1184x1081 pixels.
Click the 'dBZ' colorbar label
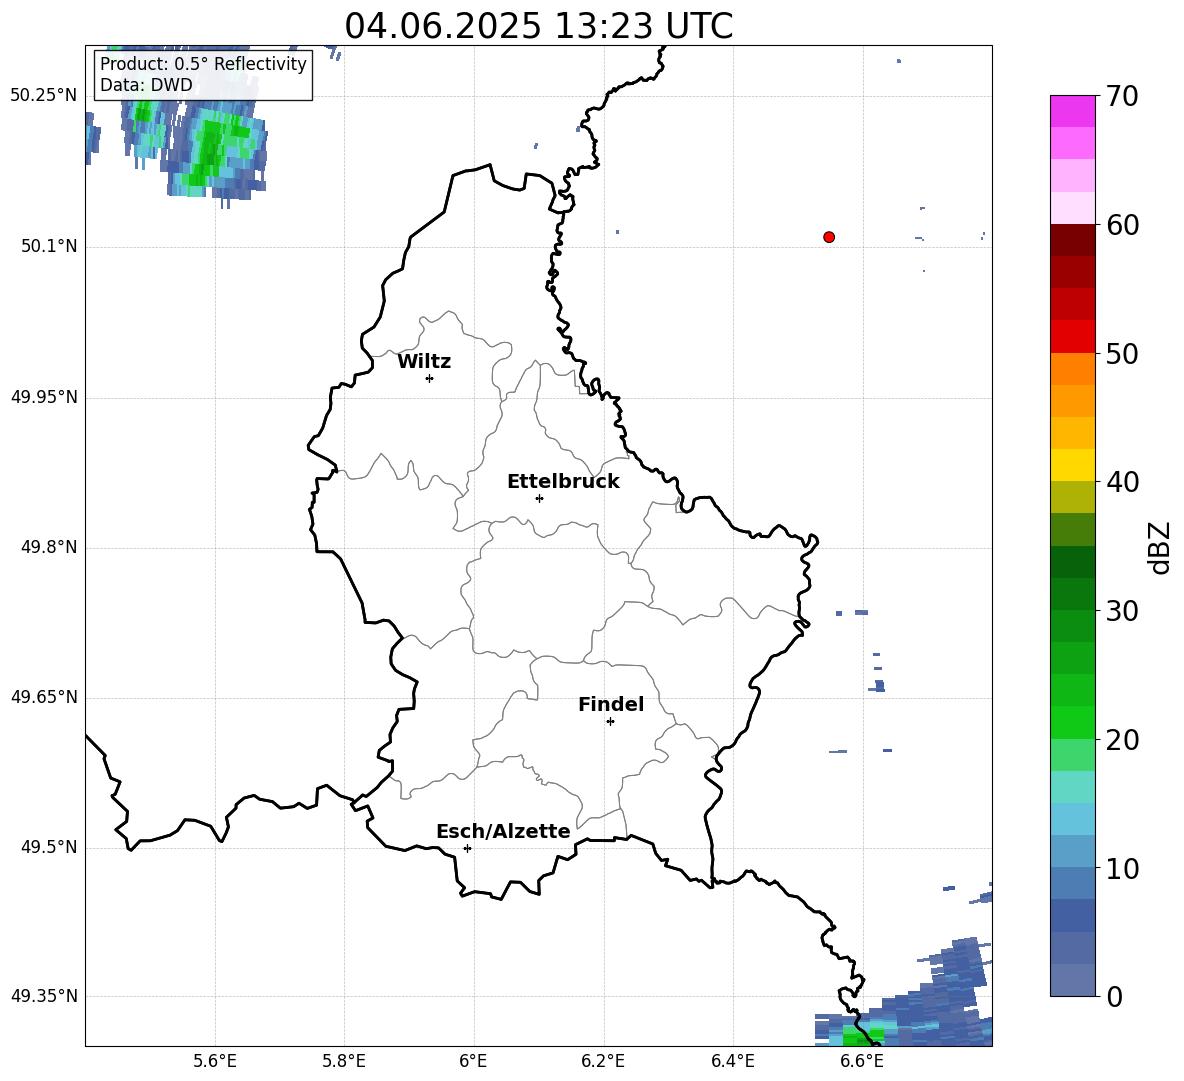pos(1159,547)
